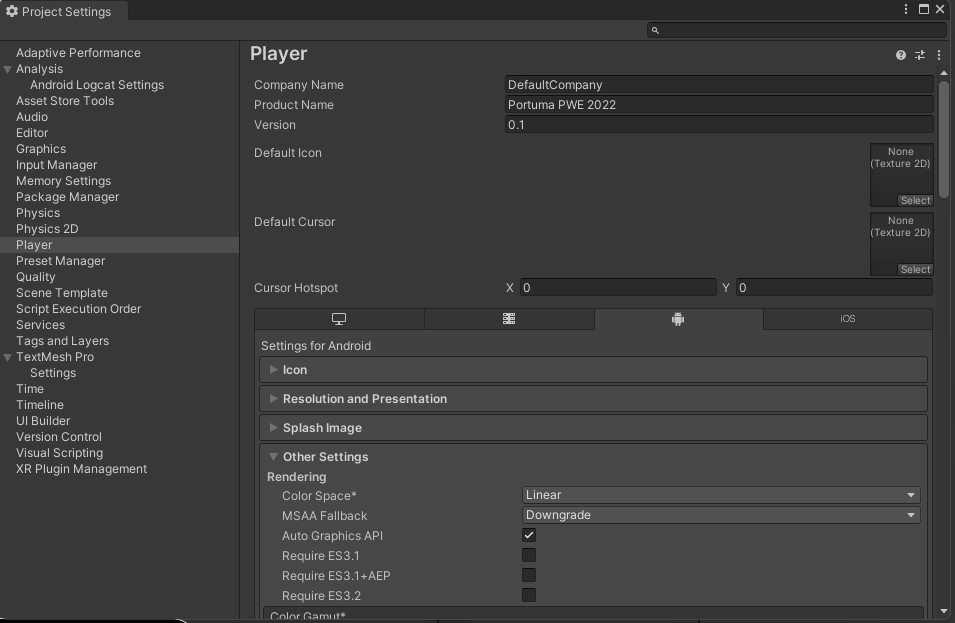Maximize the Project Settings window
Screen dimensions: 955x623
point(923,9)
